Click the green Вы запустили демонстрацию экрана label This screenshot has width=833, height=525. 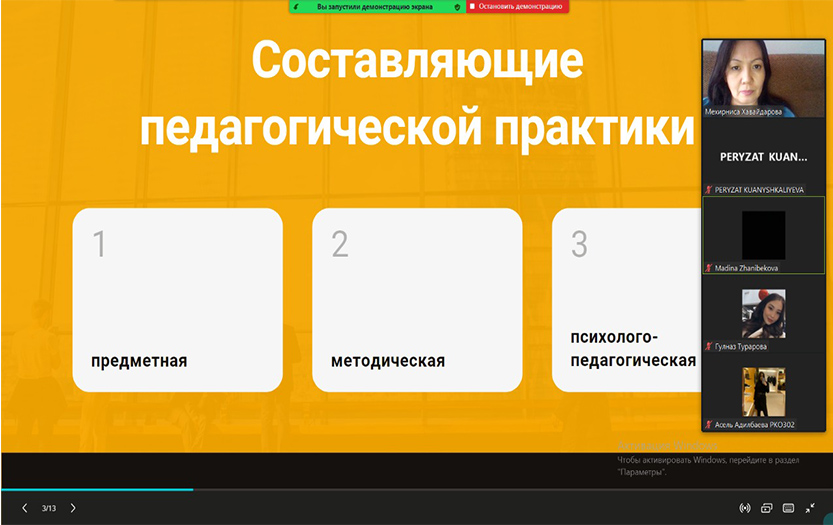(x=375, y=6)
